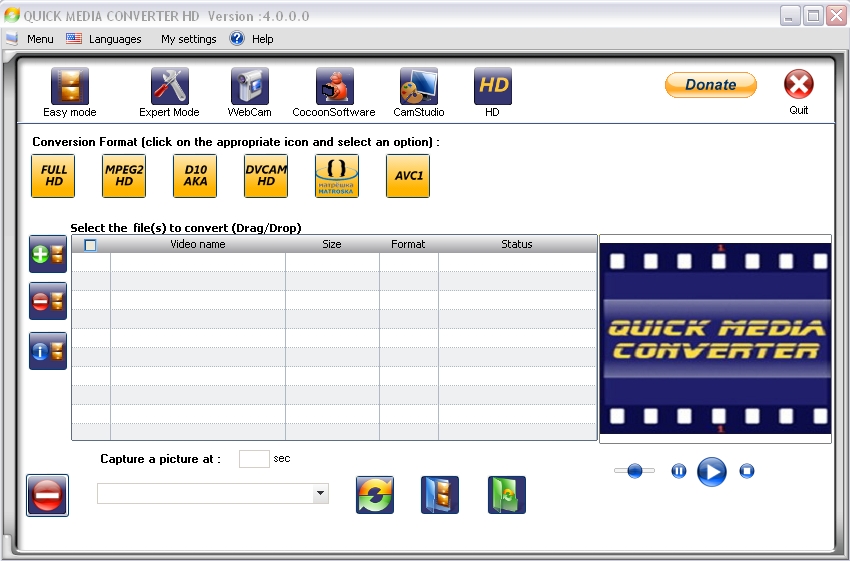Click the red Quit icon
This screenshot has height=561, width=850.
point(799,85)
